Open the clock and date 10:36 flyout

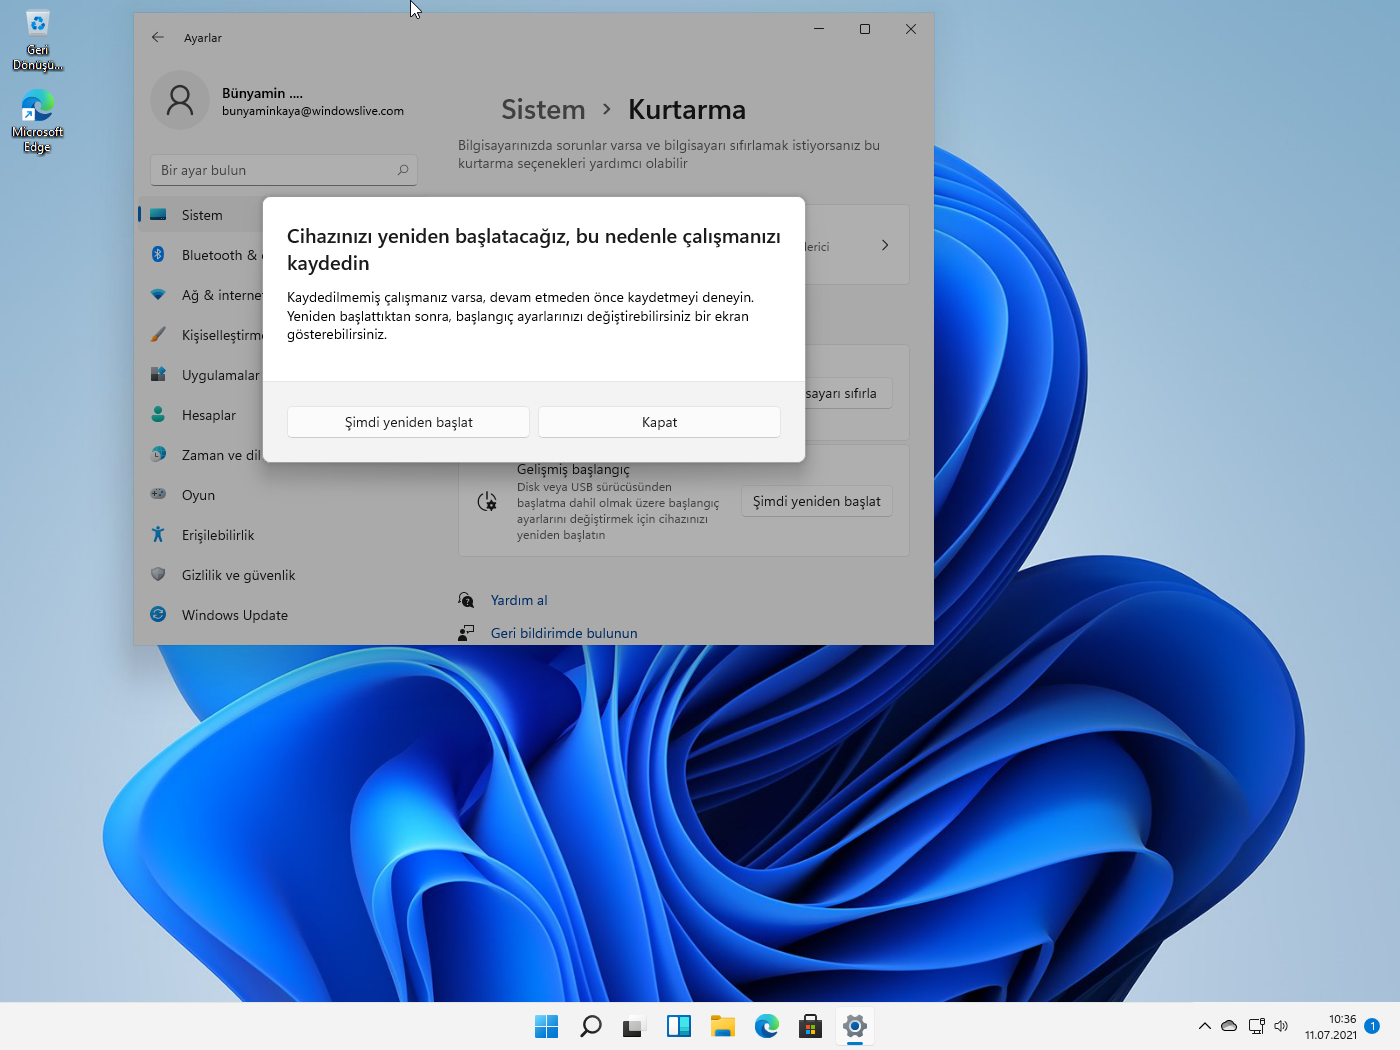pyautogui.click(x=1330, y=1027)
